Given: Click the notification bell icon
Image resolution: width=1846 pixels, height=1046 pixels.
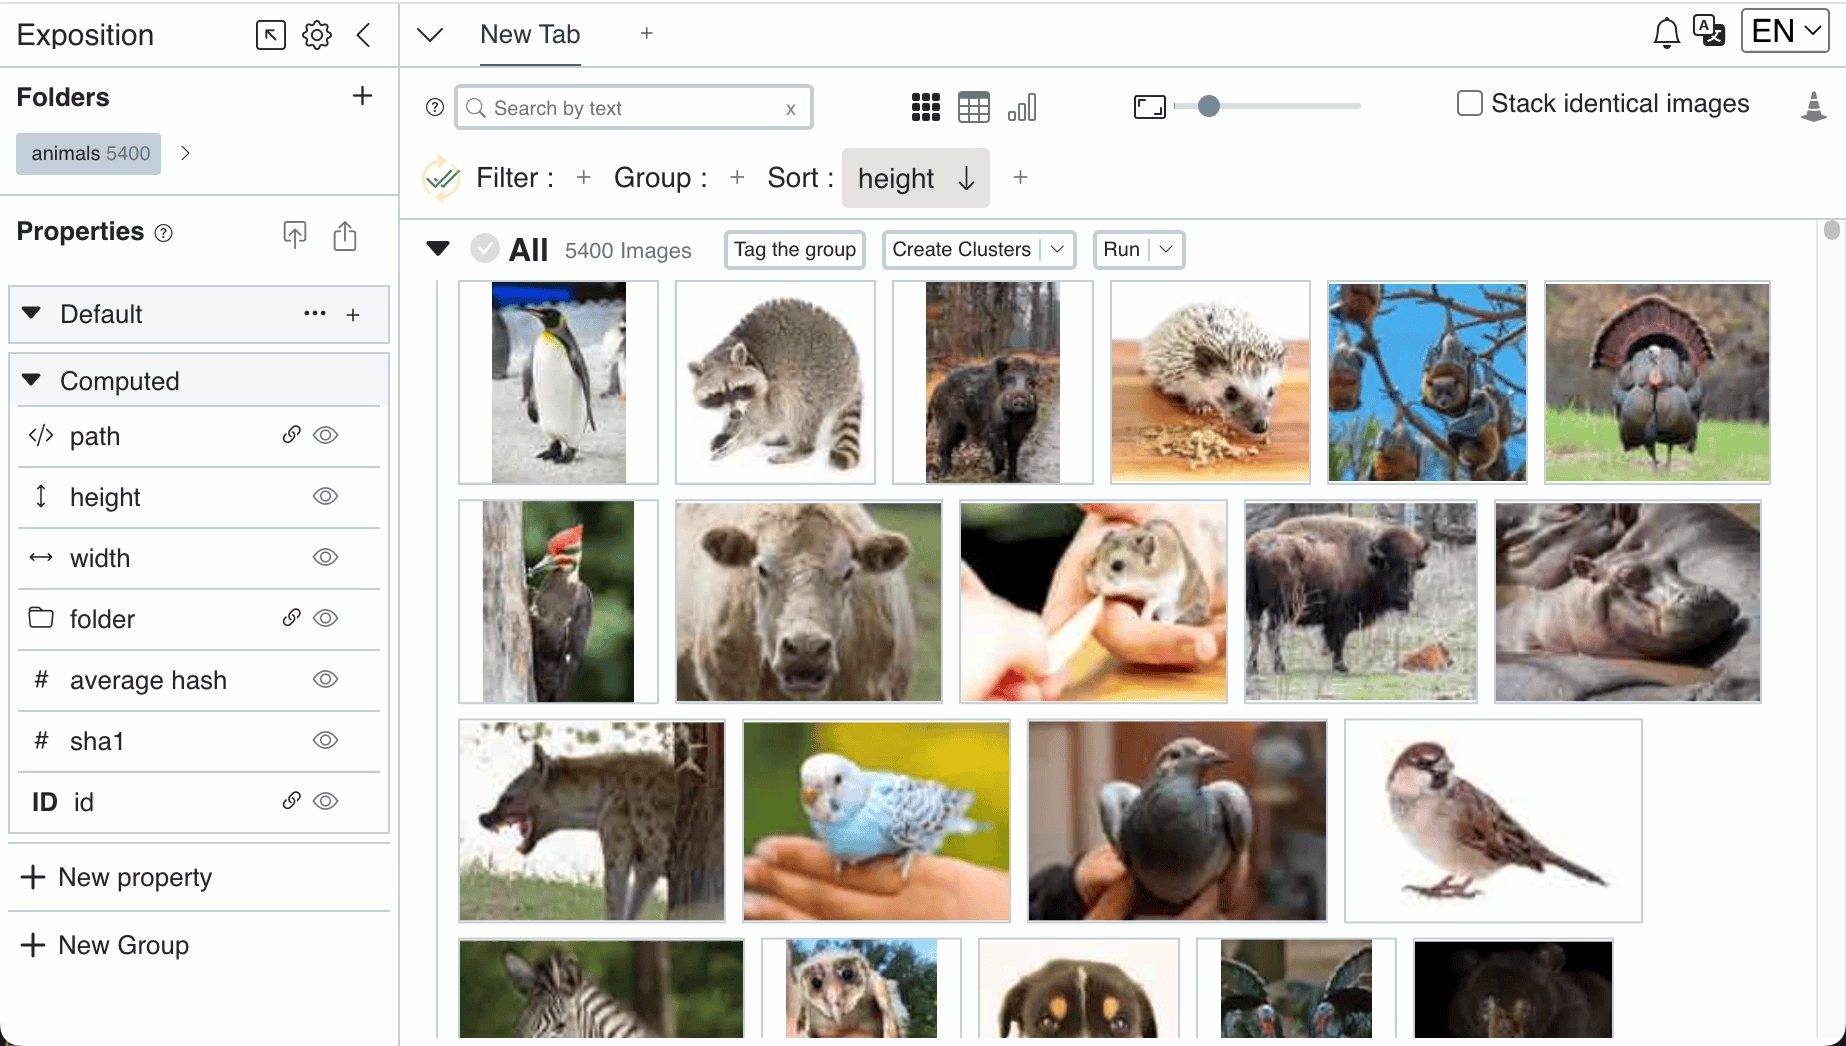Looking at the screenshot, I should tap(1666, 33).
